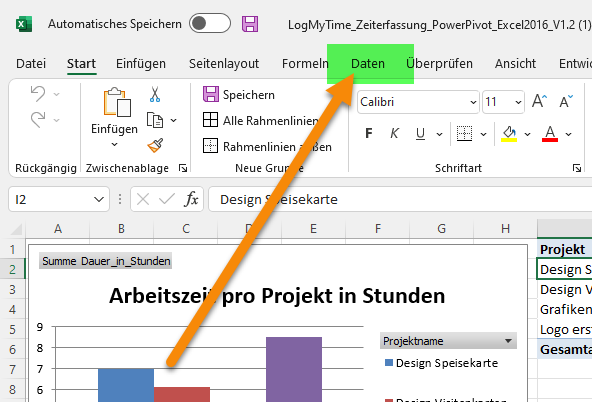The width and height of the screenshot is (592, 402).
Task: Increase font size with the large A icon
Action: [x=539, y=101]
